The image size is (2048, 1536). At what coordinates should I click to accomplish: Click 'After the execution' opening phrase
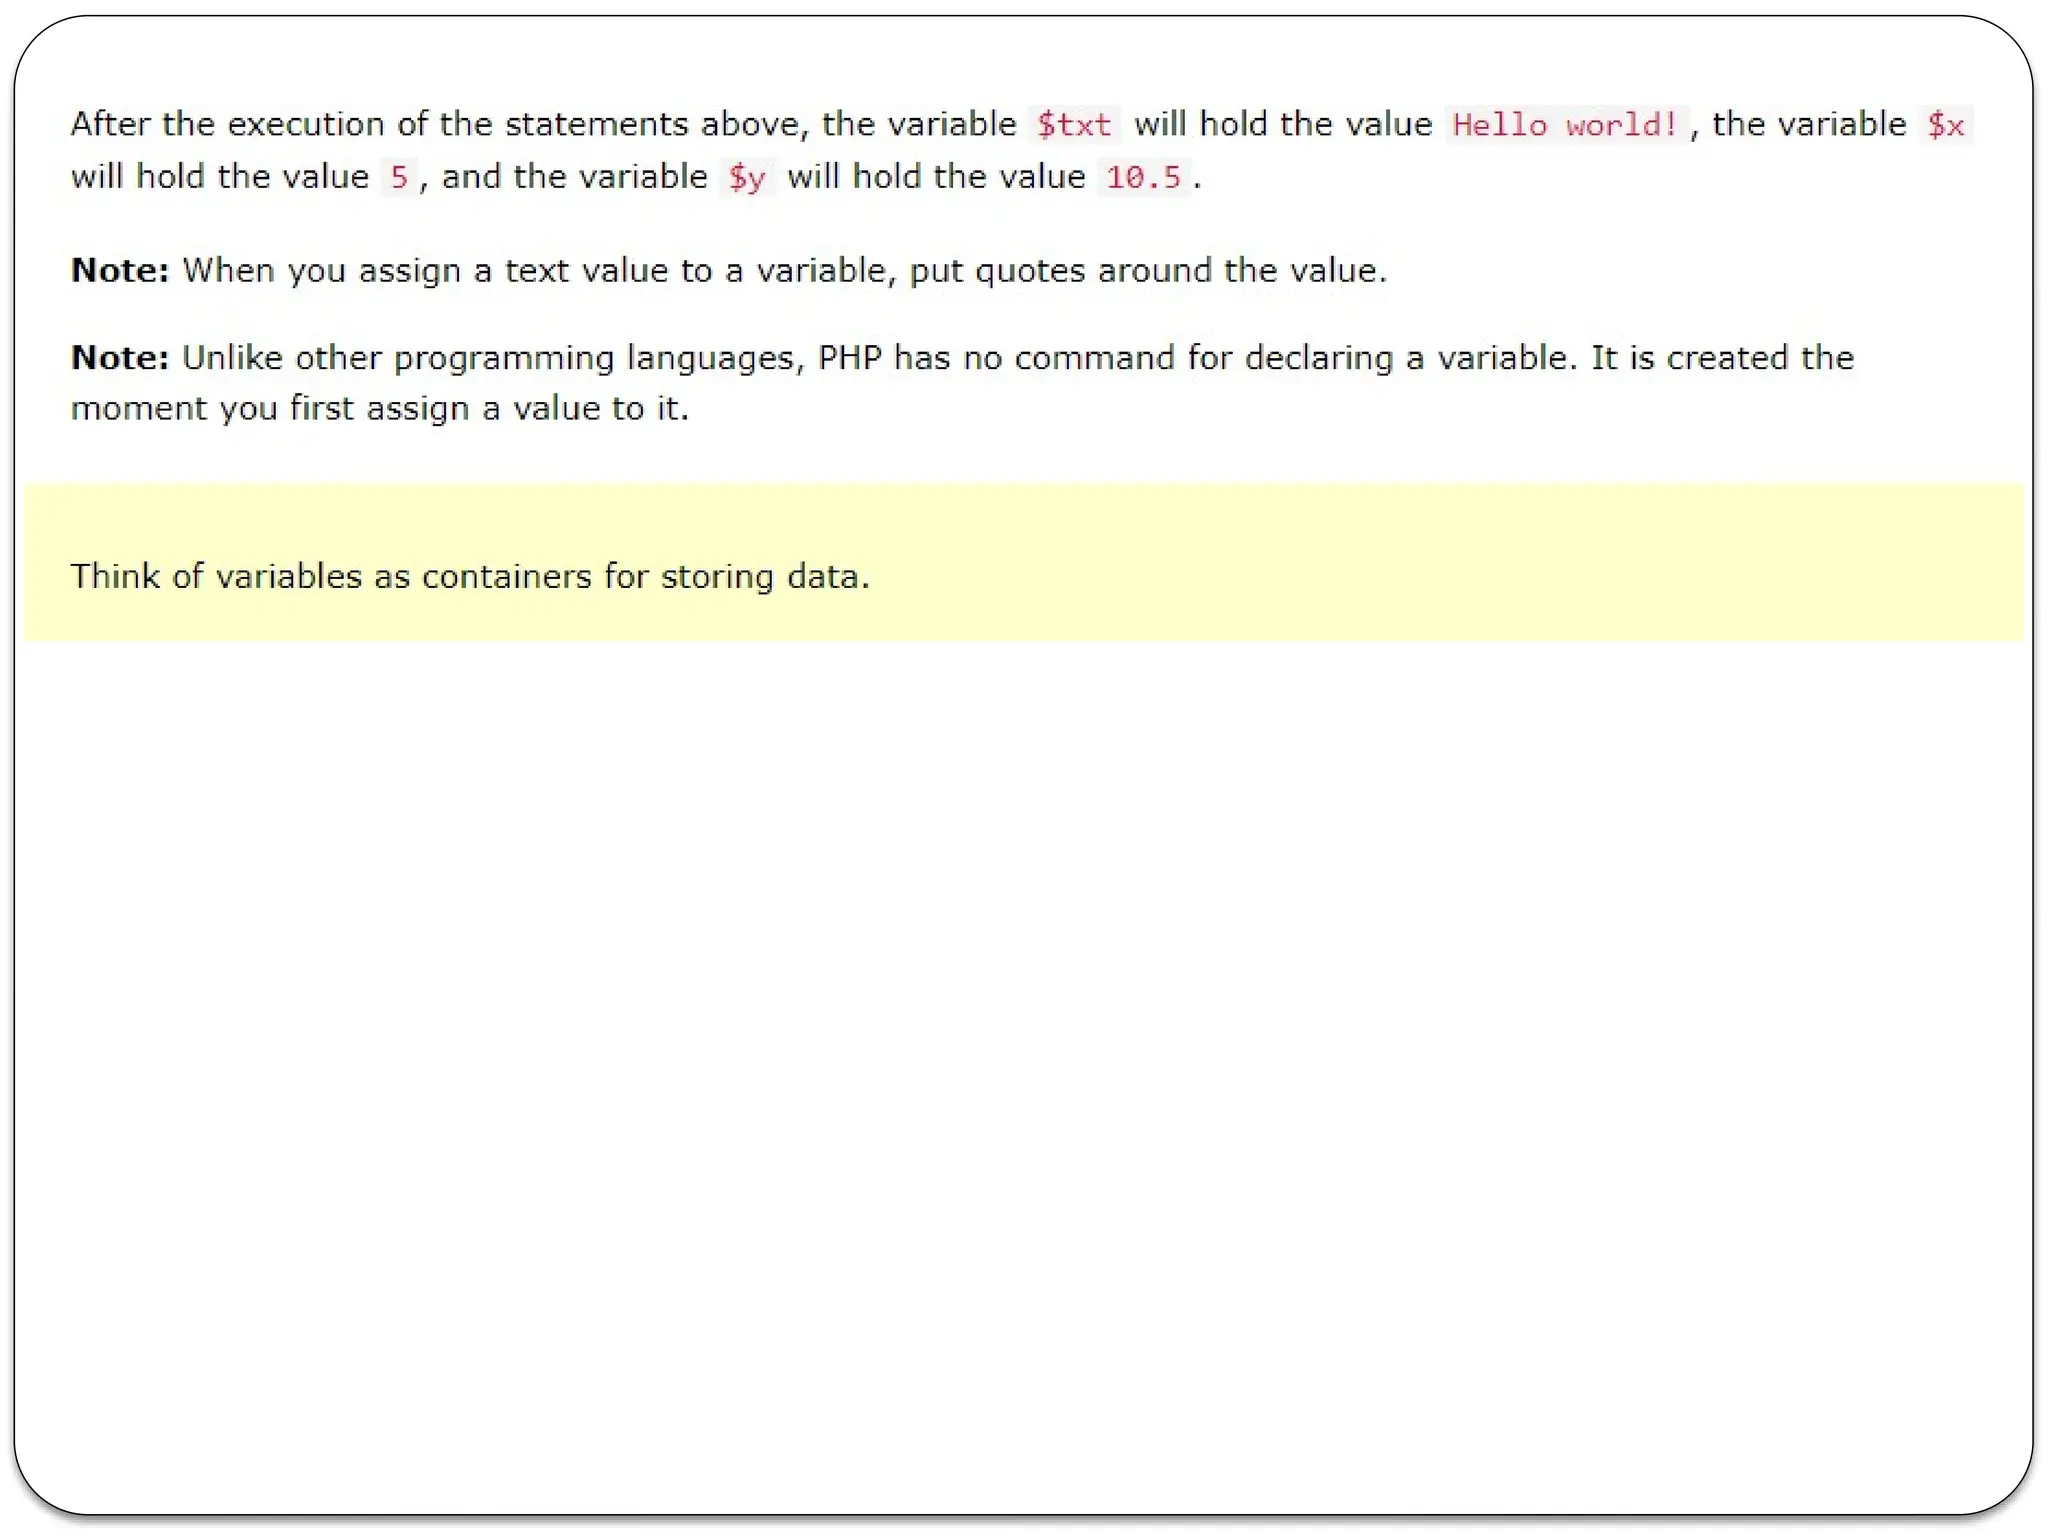(227, 124)
